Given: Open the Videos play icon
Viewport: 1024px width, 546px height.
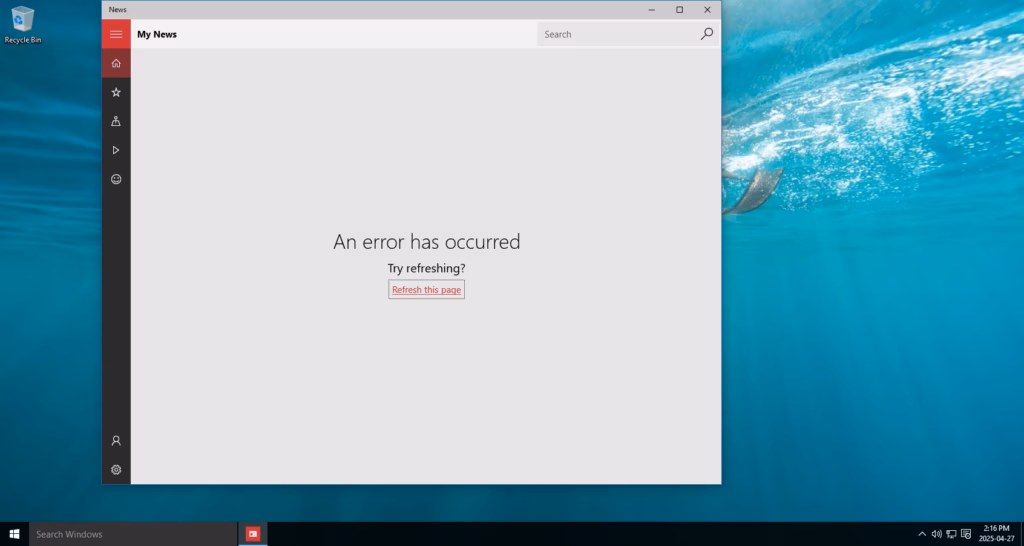Looking at the screenshot, I should (116, 150).
